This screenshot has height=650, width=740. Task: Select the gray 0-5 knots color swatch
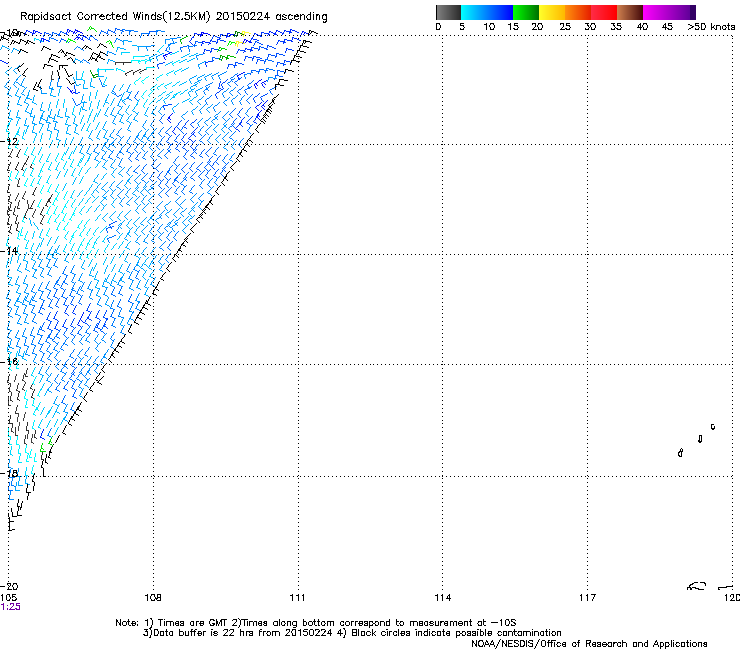[448, 12]
